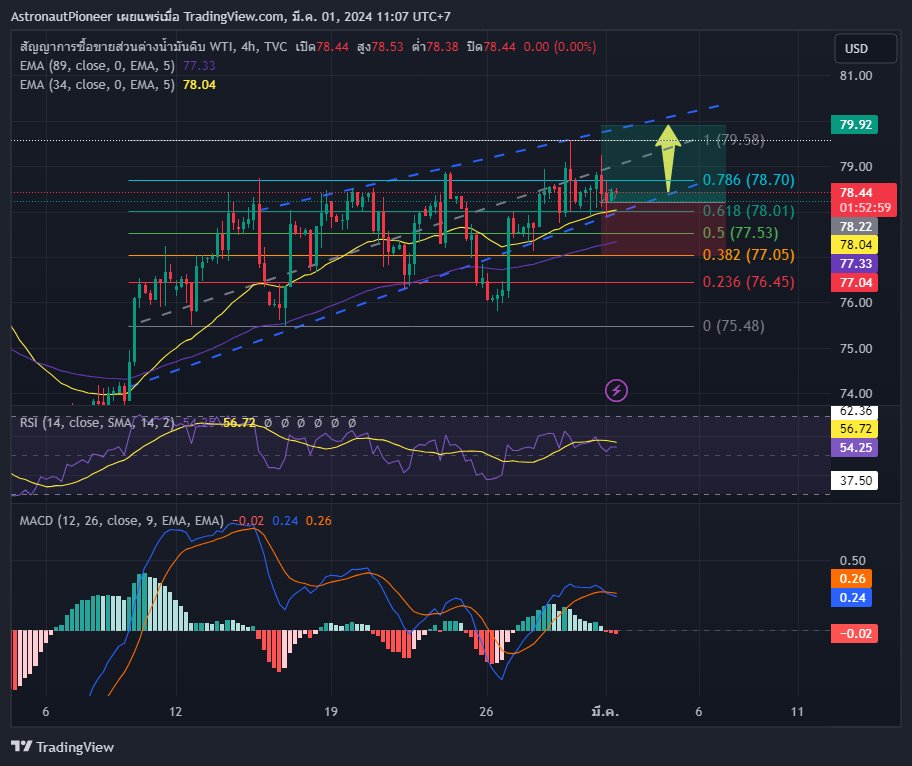912x766 pixels.
Task: Click the purple lightning bolt event icon
Action: pyautogui.click(x=616, y=391)
